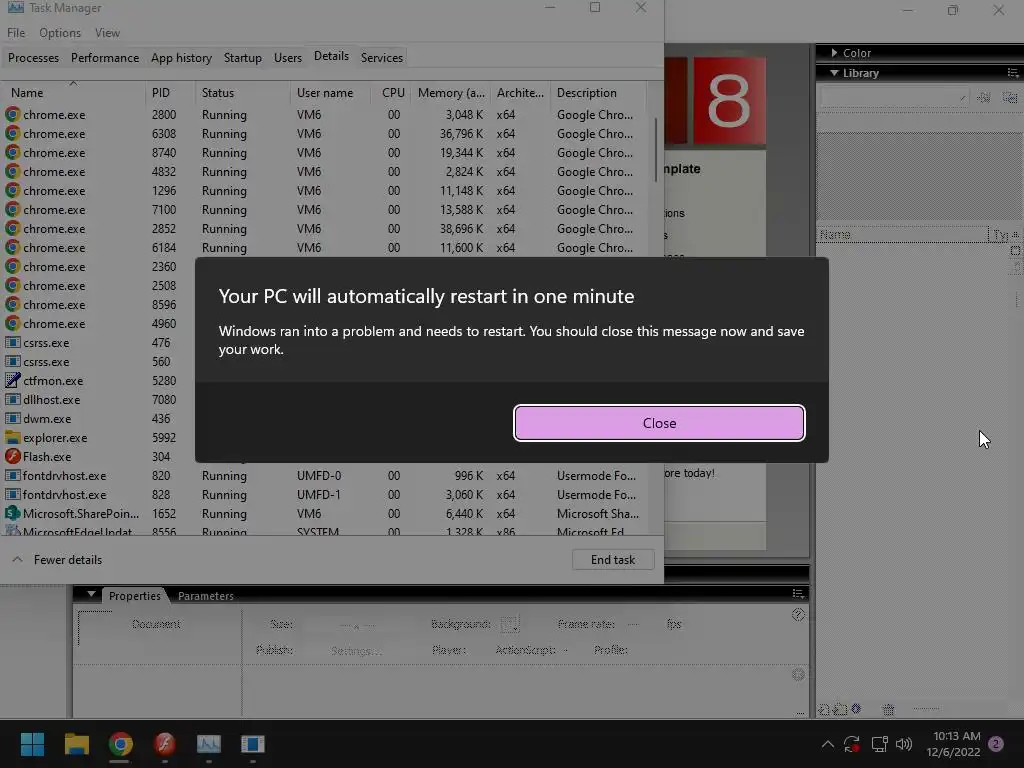Click the explorer.exe folder icon
Screen dimensions: 1024x768
click(12, 438)
